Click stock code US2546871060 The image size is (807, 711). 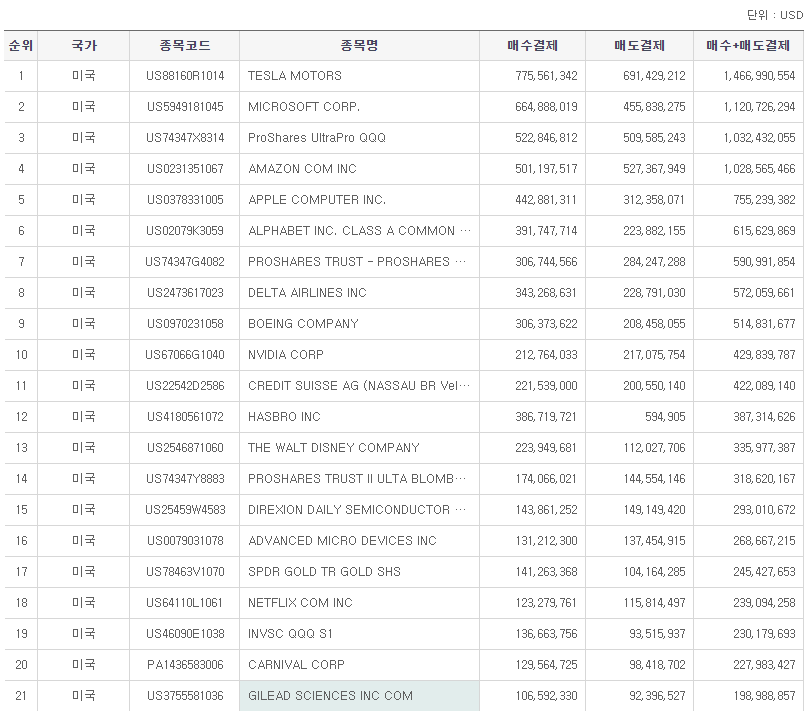pyautogui.click(x=185, y=447)
